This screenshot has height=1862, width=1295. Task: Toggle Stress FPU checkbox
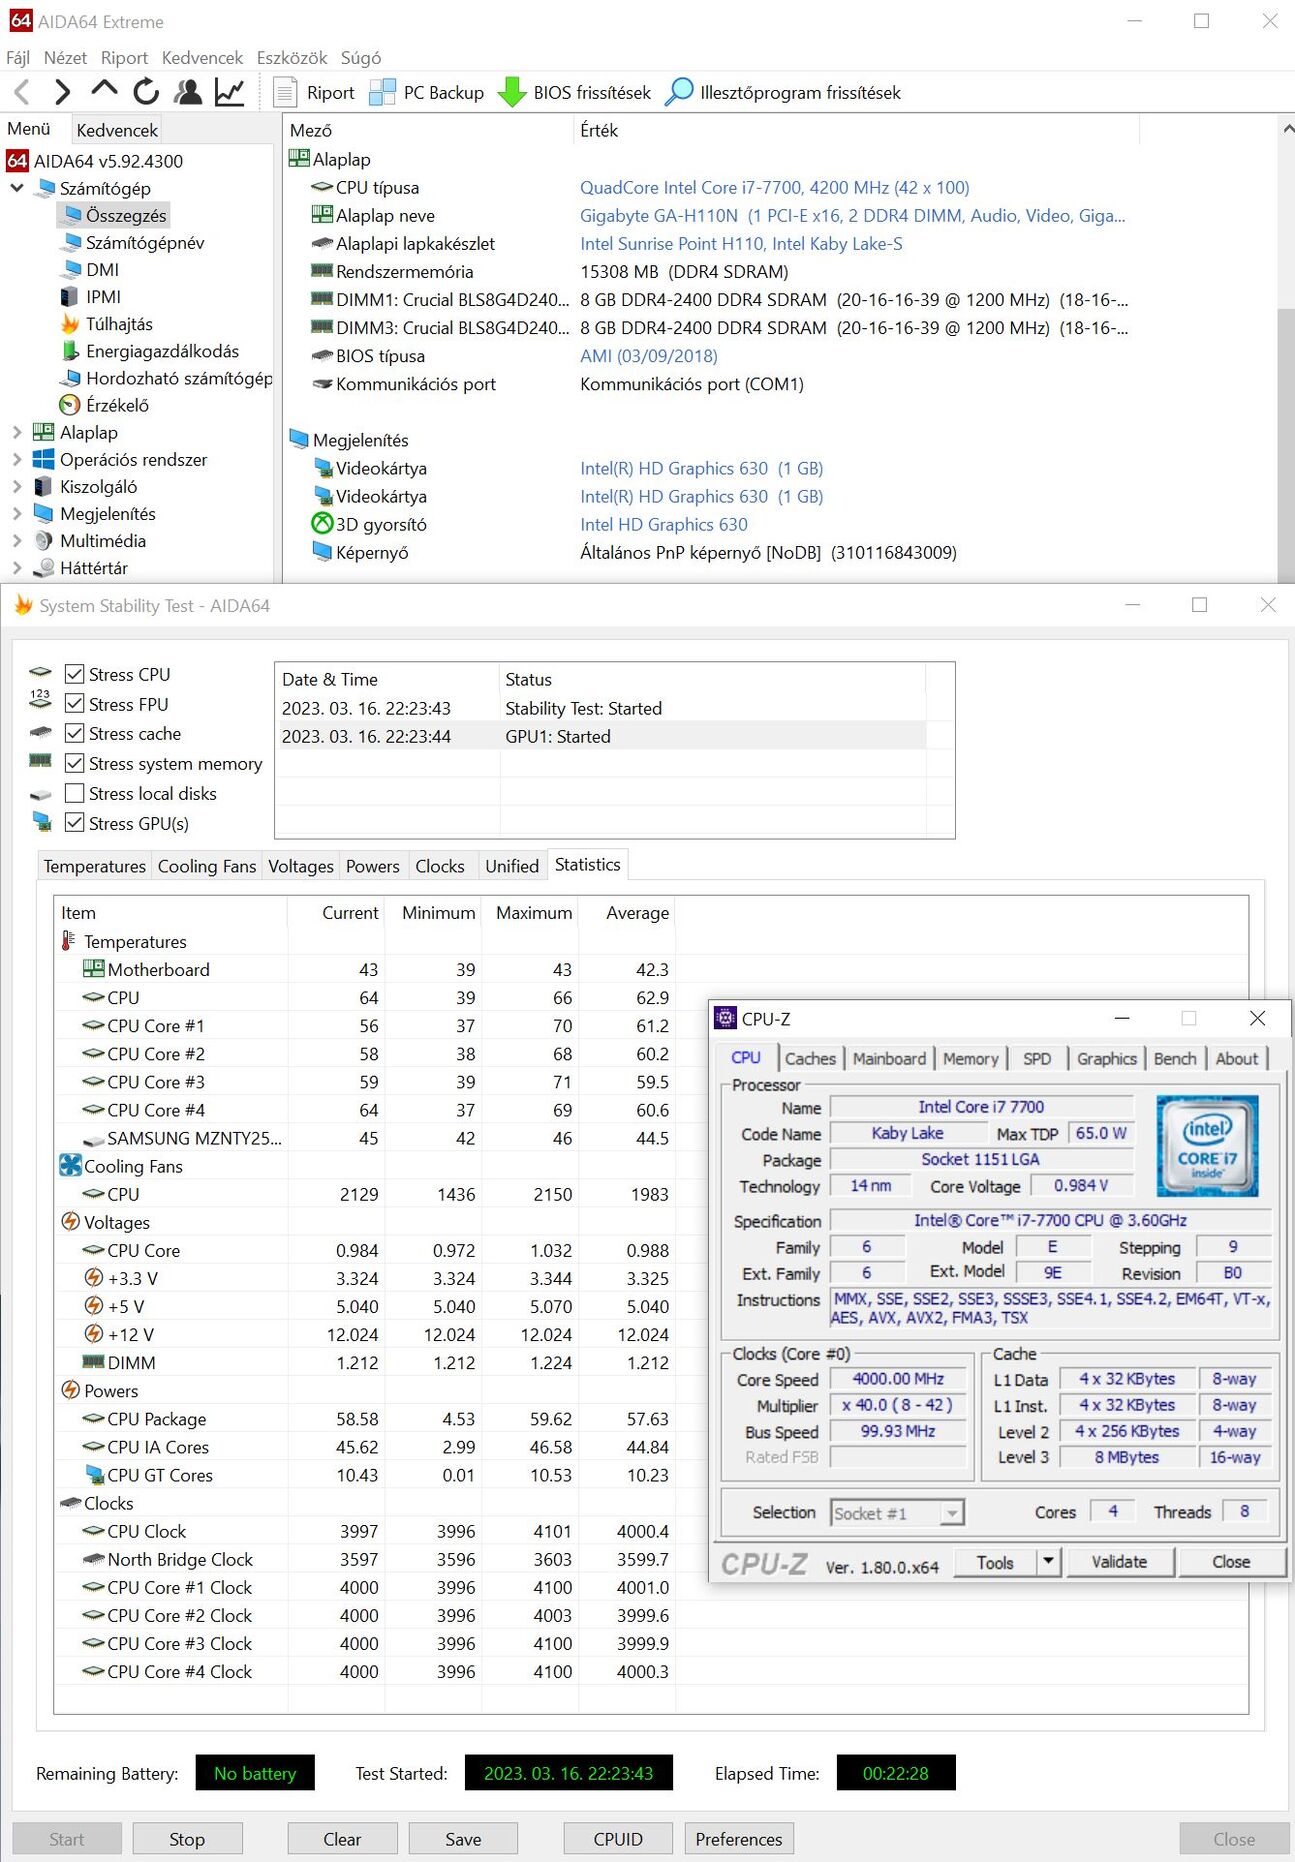(x=74, y=704)
